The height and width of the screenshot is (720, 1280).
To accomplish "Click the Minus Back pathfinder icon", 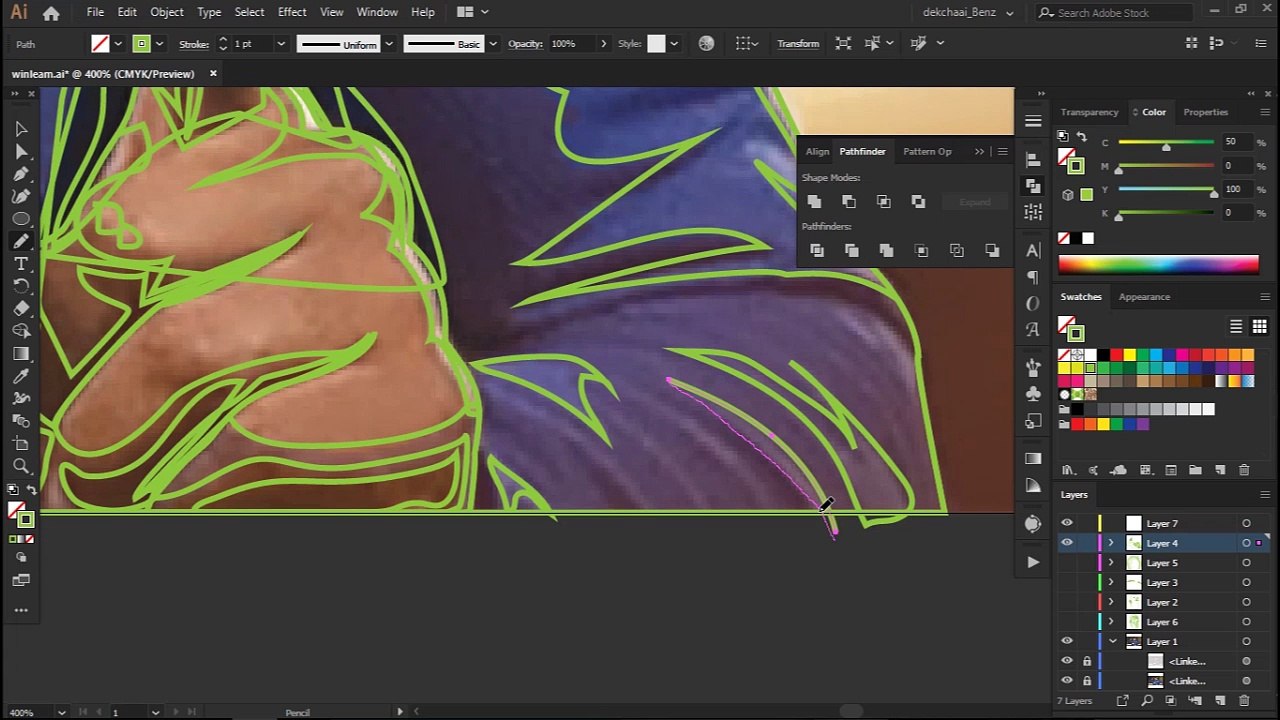I will (x=992, y=250).
